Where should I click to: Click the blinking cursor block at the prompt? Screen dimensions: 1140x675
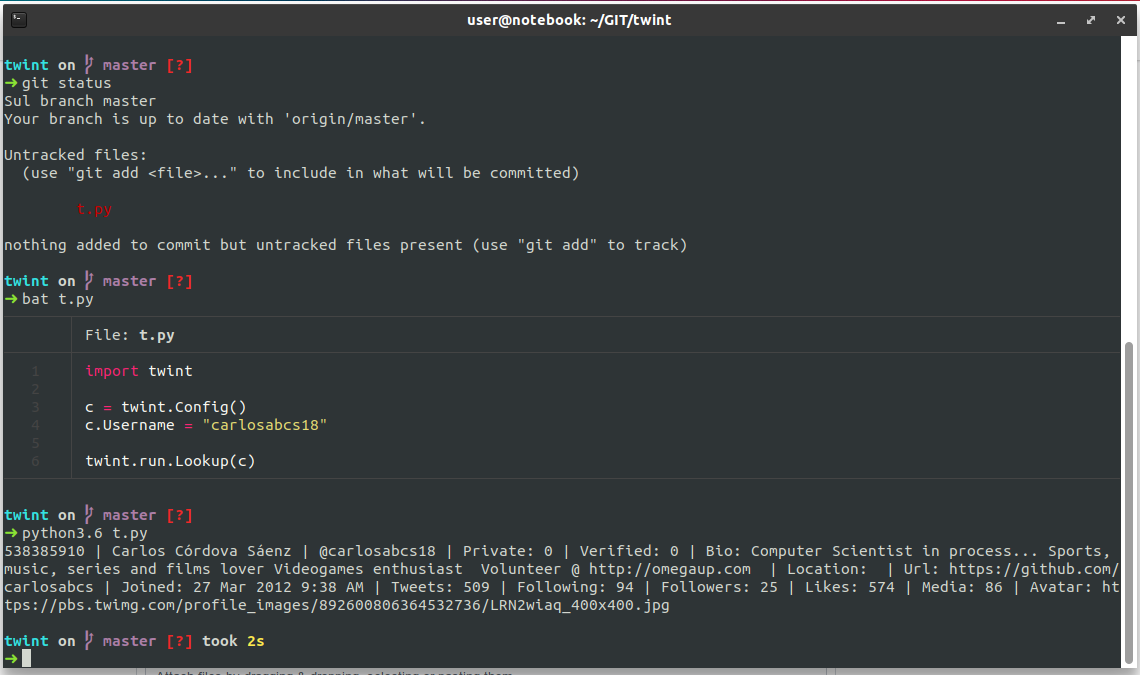tap(27, 658)
